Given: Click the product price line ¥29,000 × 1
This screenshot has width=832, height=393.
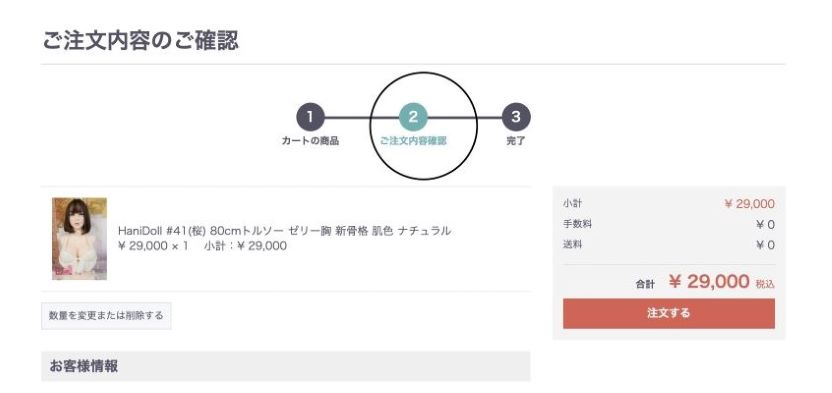Looking at the screenshot, I should pyautogui.click(x=153, y=246).
